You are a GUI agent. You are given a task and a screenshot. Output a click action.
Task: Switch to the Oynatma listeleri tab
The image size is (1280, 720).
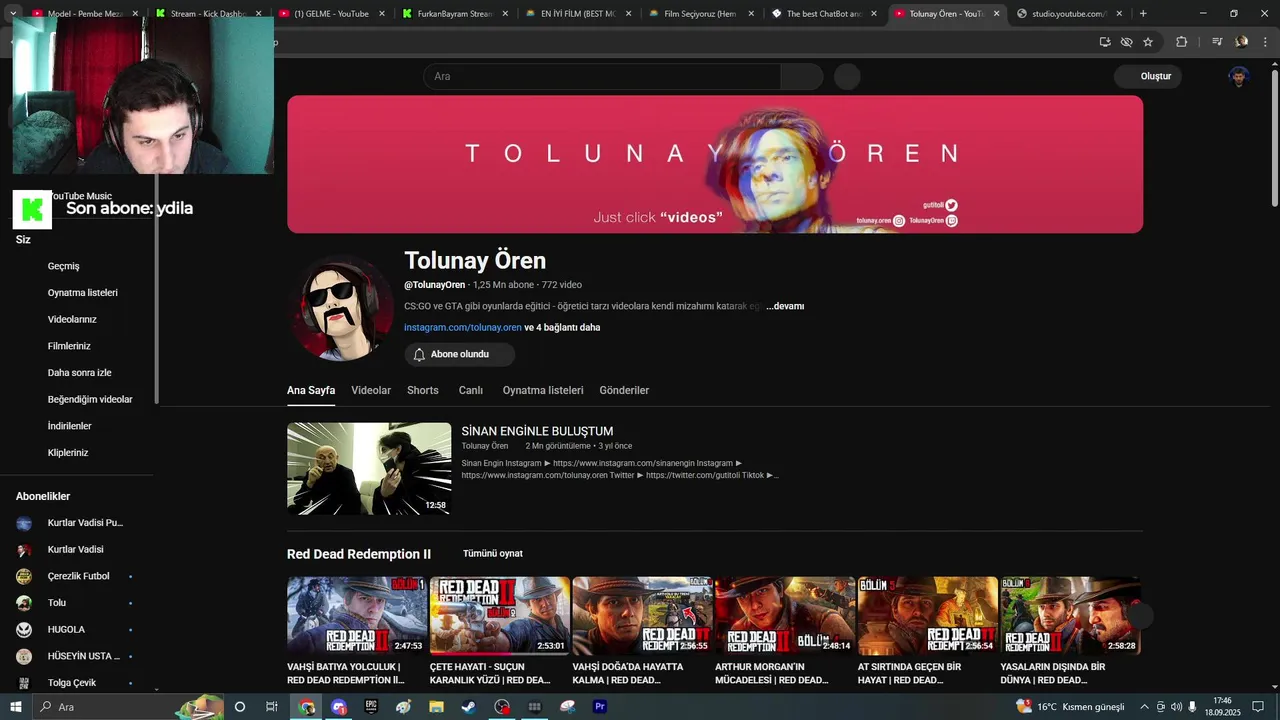[x=543, y=390]
